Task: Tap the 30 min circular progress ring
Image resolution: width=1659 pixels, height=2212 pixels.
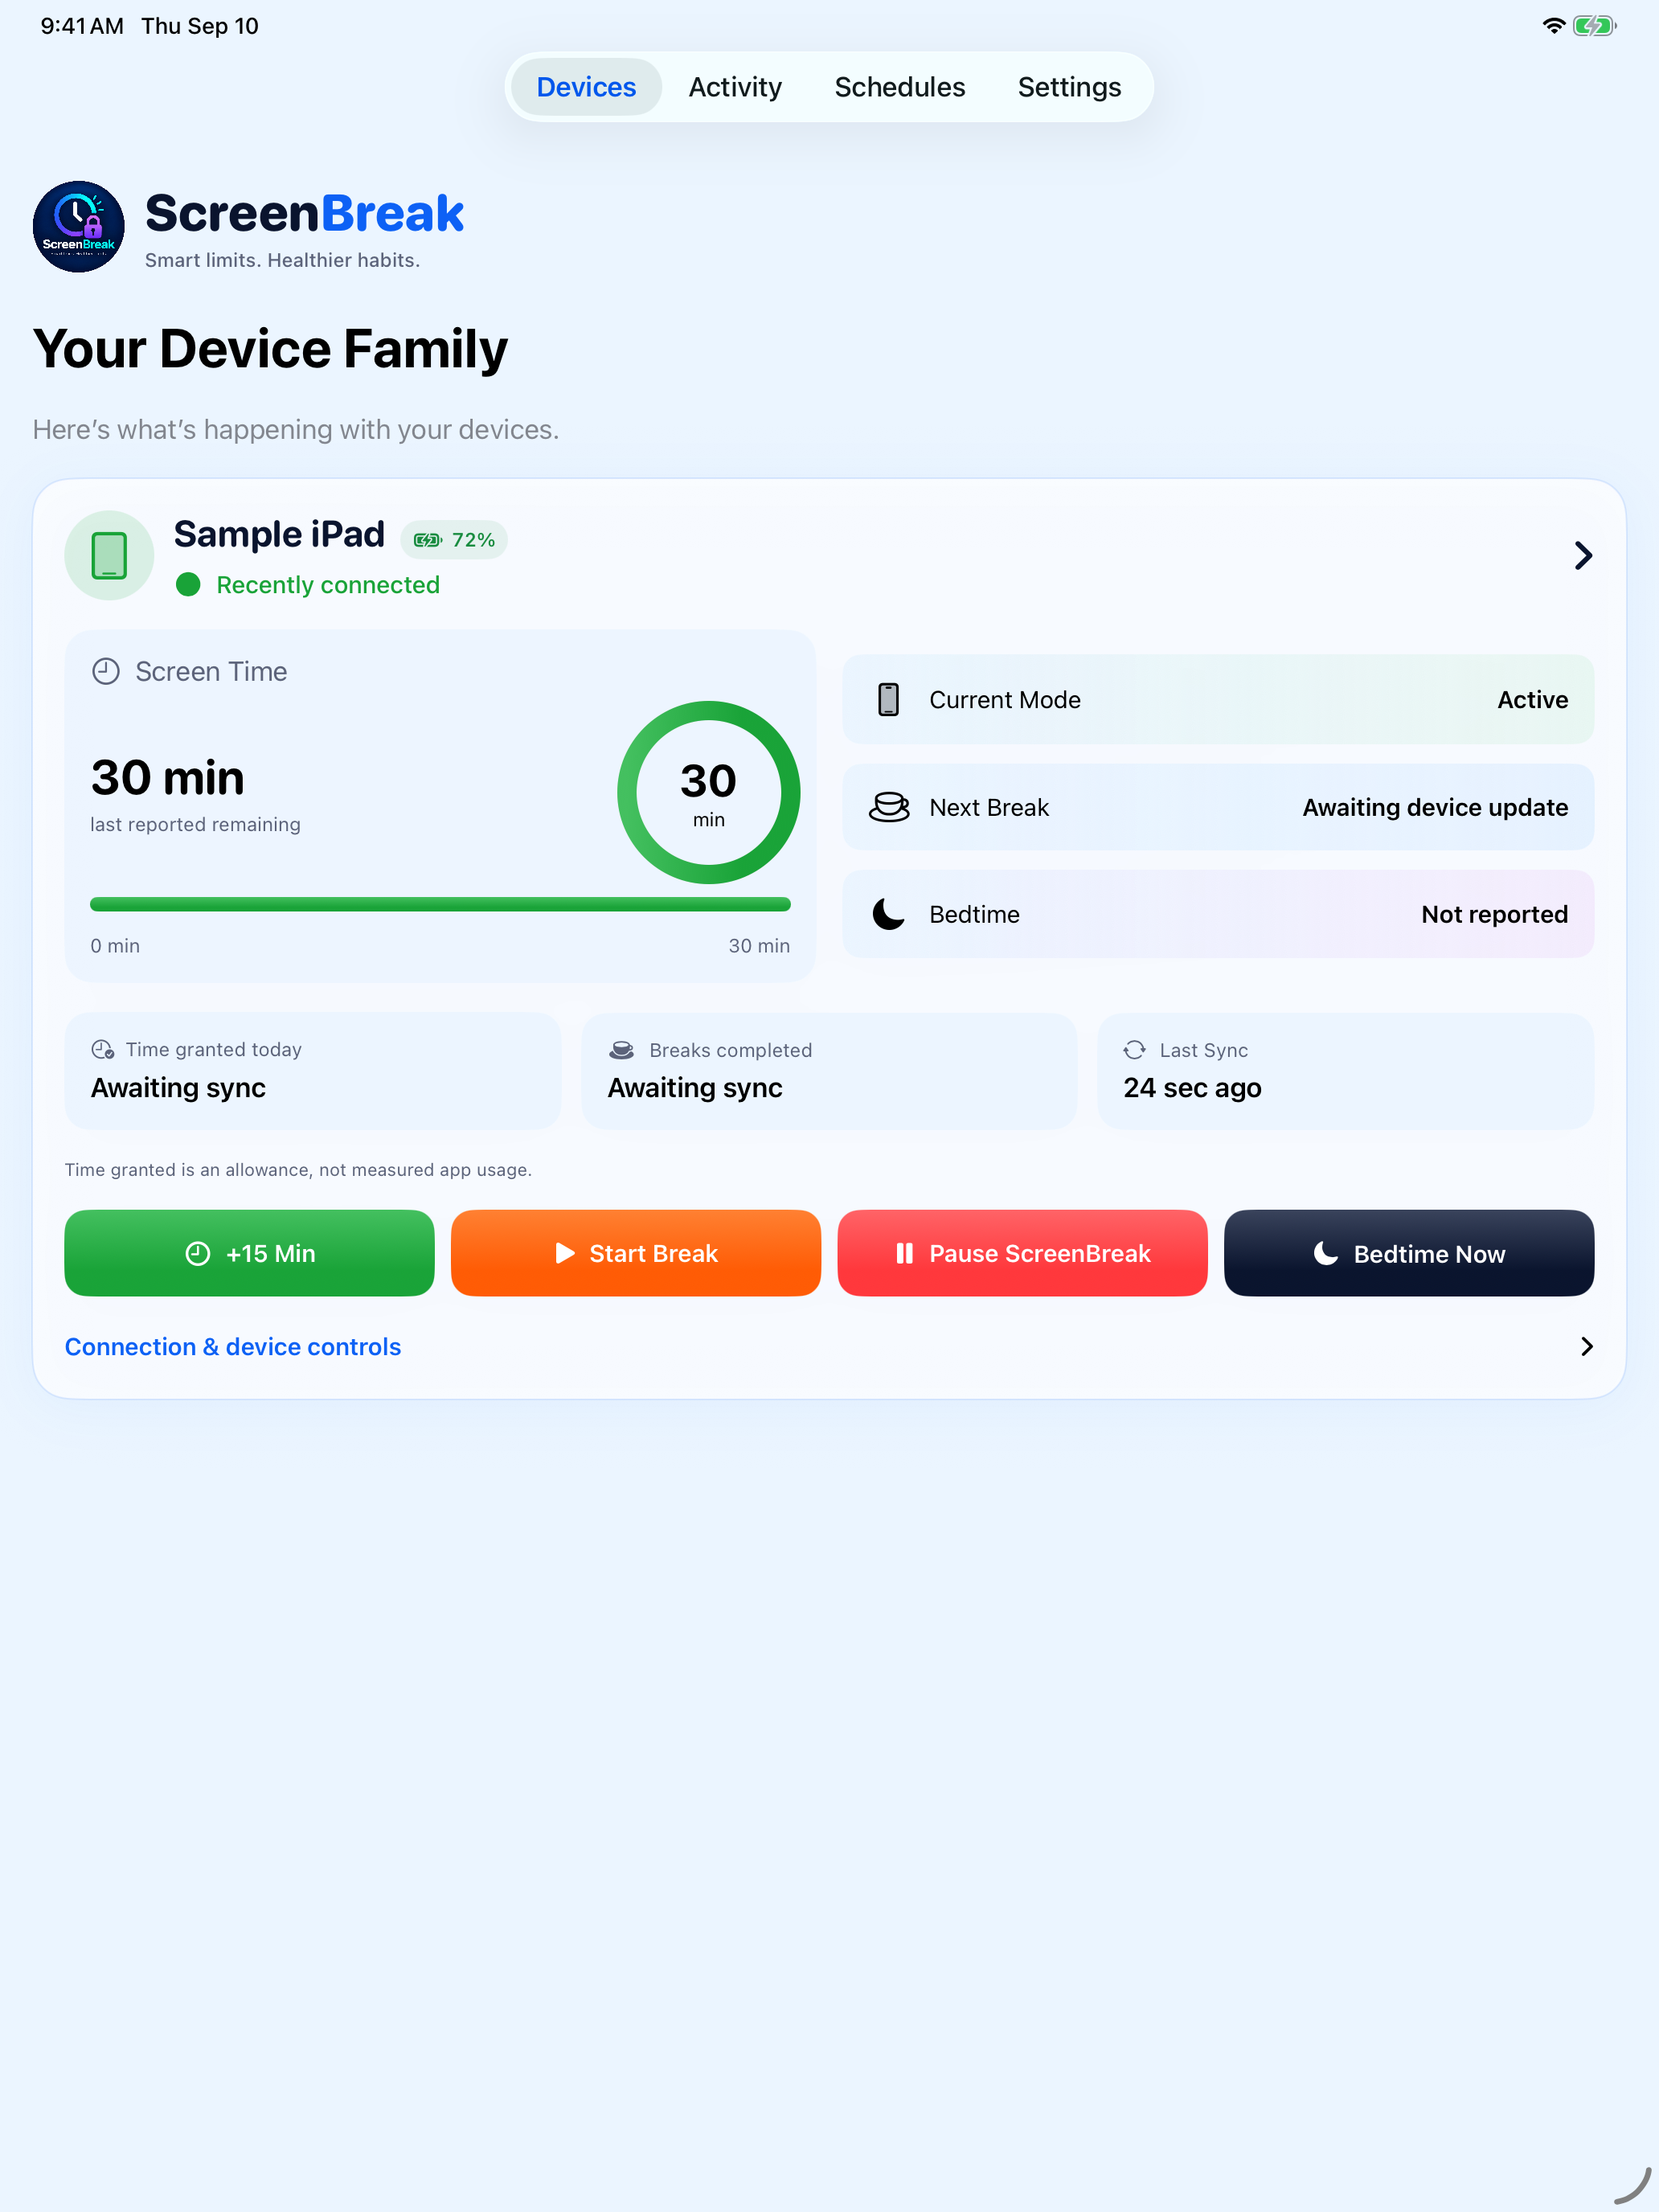Action: 708,792
